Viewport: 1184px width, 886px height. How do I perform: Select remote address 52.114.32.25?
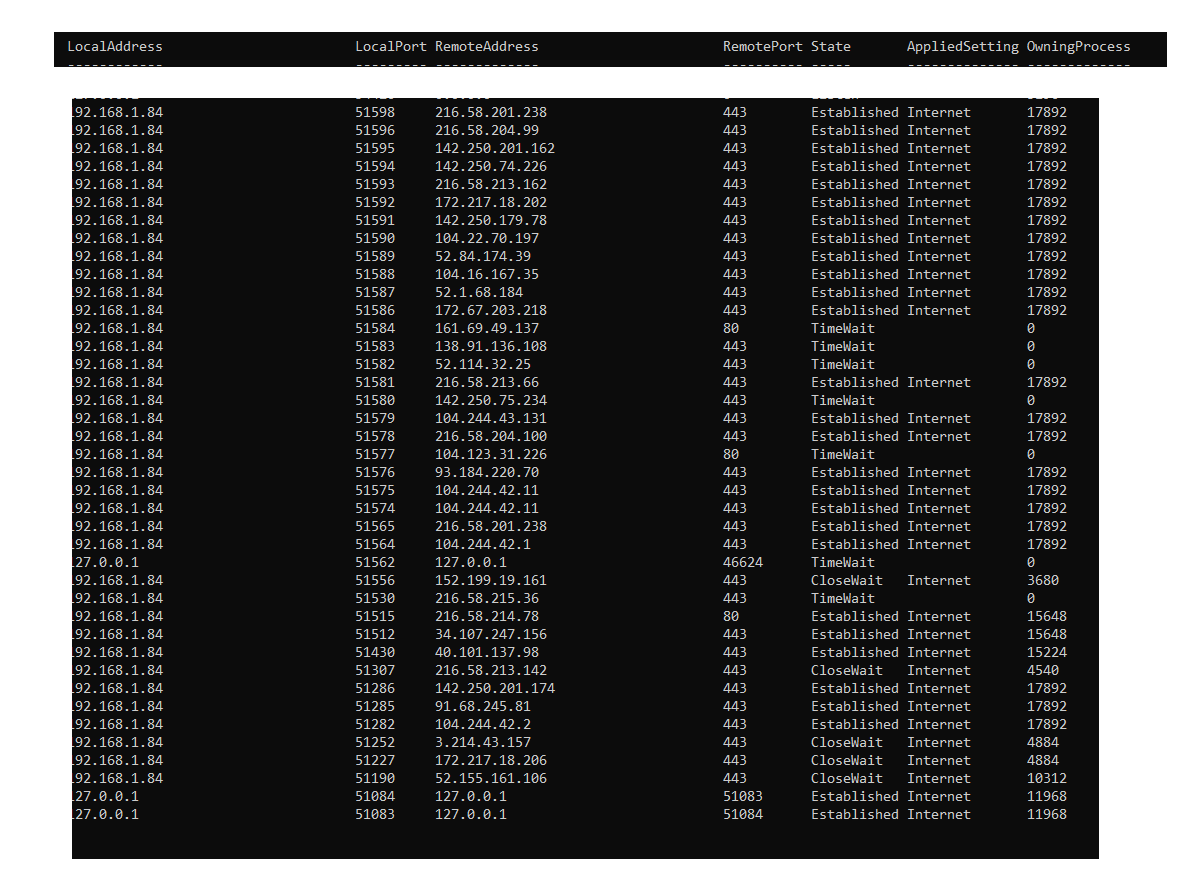(x=483, y=365)
